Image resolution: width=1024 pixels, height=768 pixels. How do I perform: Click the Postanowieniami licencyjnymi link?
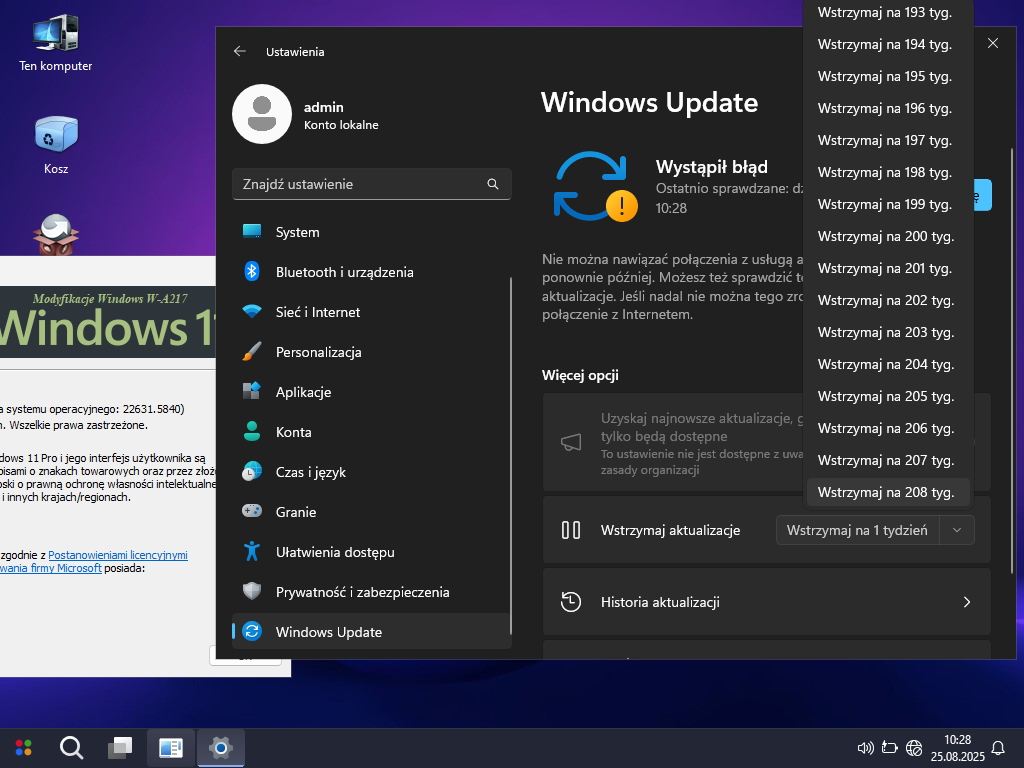118,555
